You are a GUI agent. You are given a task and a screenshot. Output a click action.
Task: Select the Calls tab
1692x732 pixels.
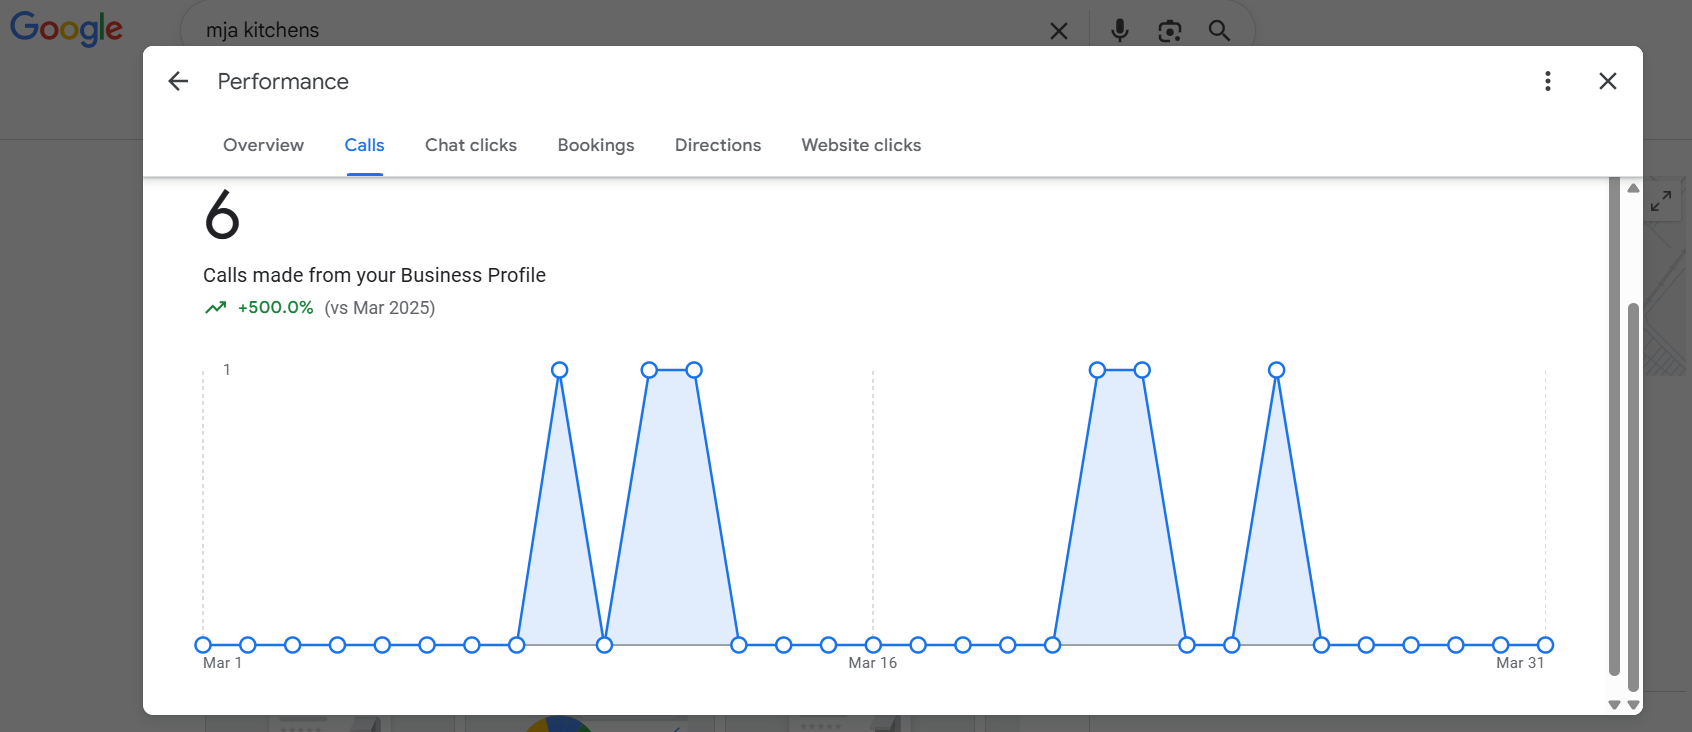[x=364, y=145]
